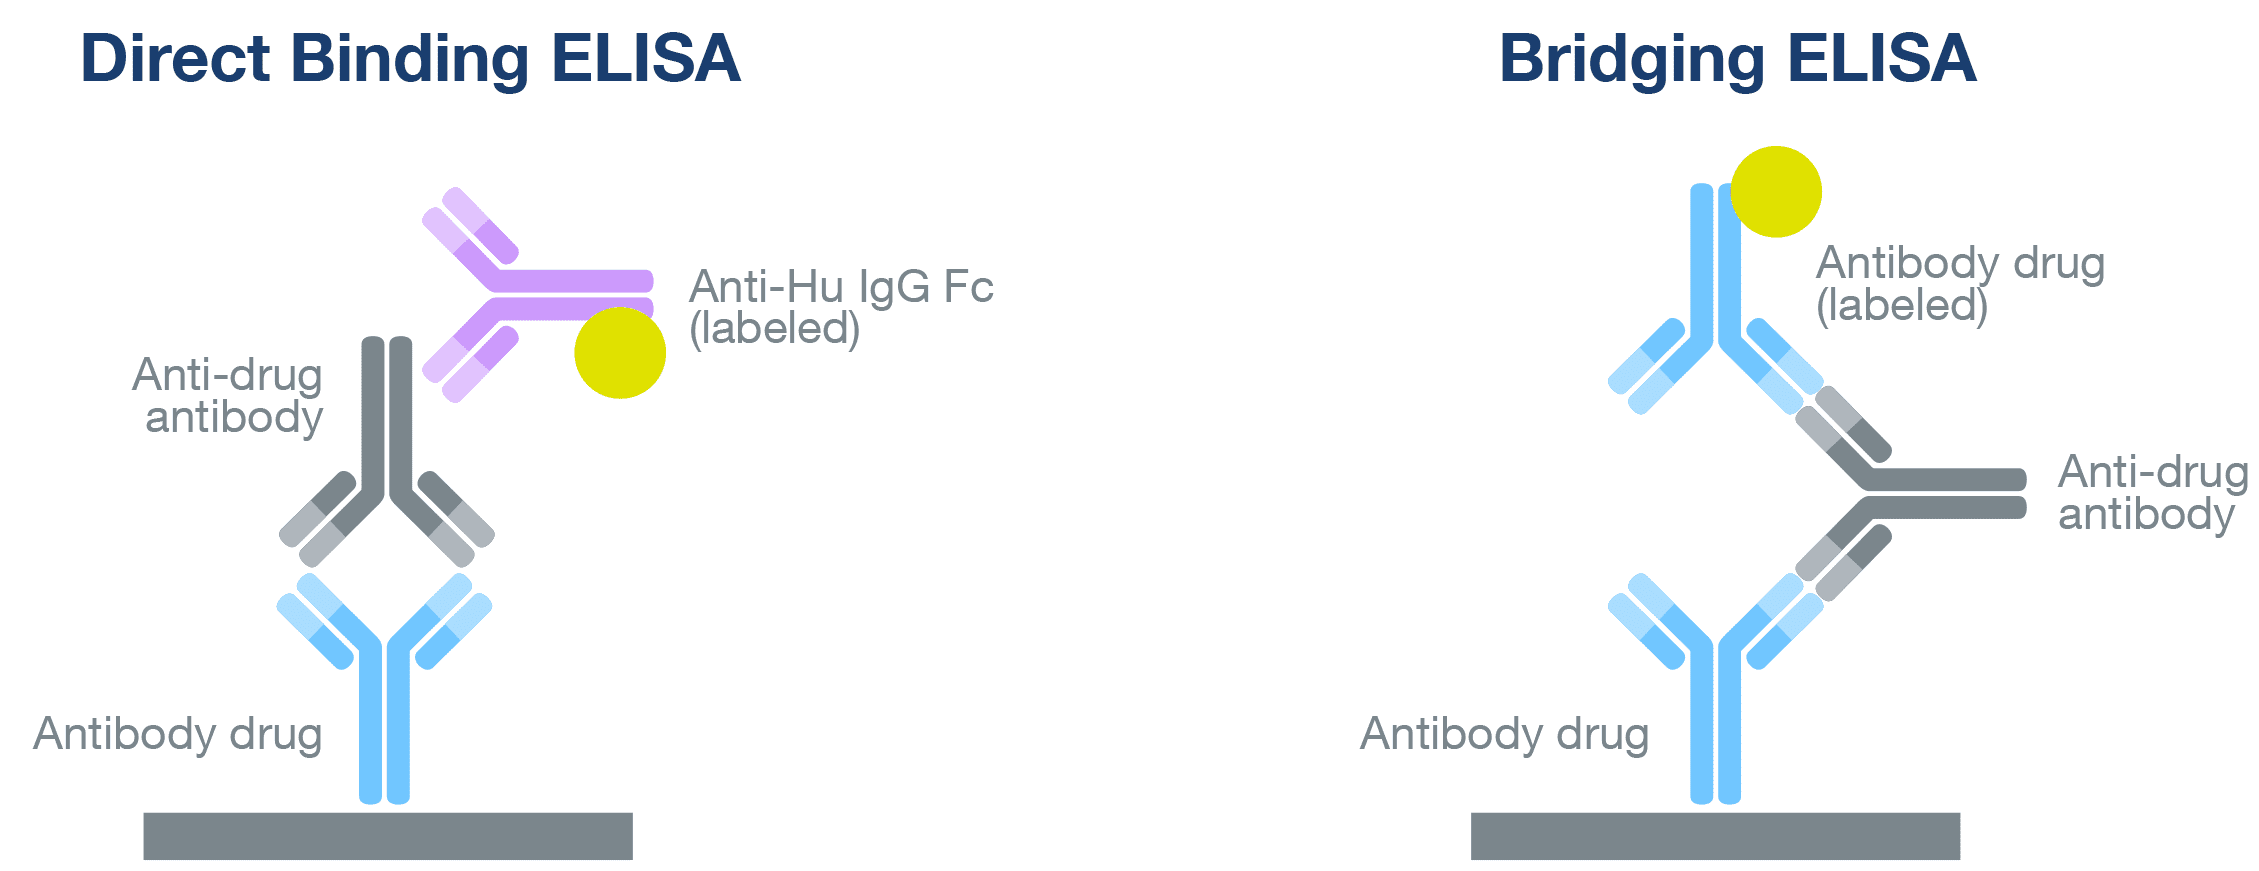Click the "Direct Binding ELISA" heading
The width and height of the screenshot is (2259, 871).
tap(410, 58)
